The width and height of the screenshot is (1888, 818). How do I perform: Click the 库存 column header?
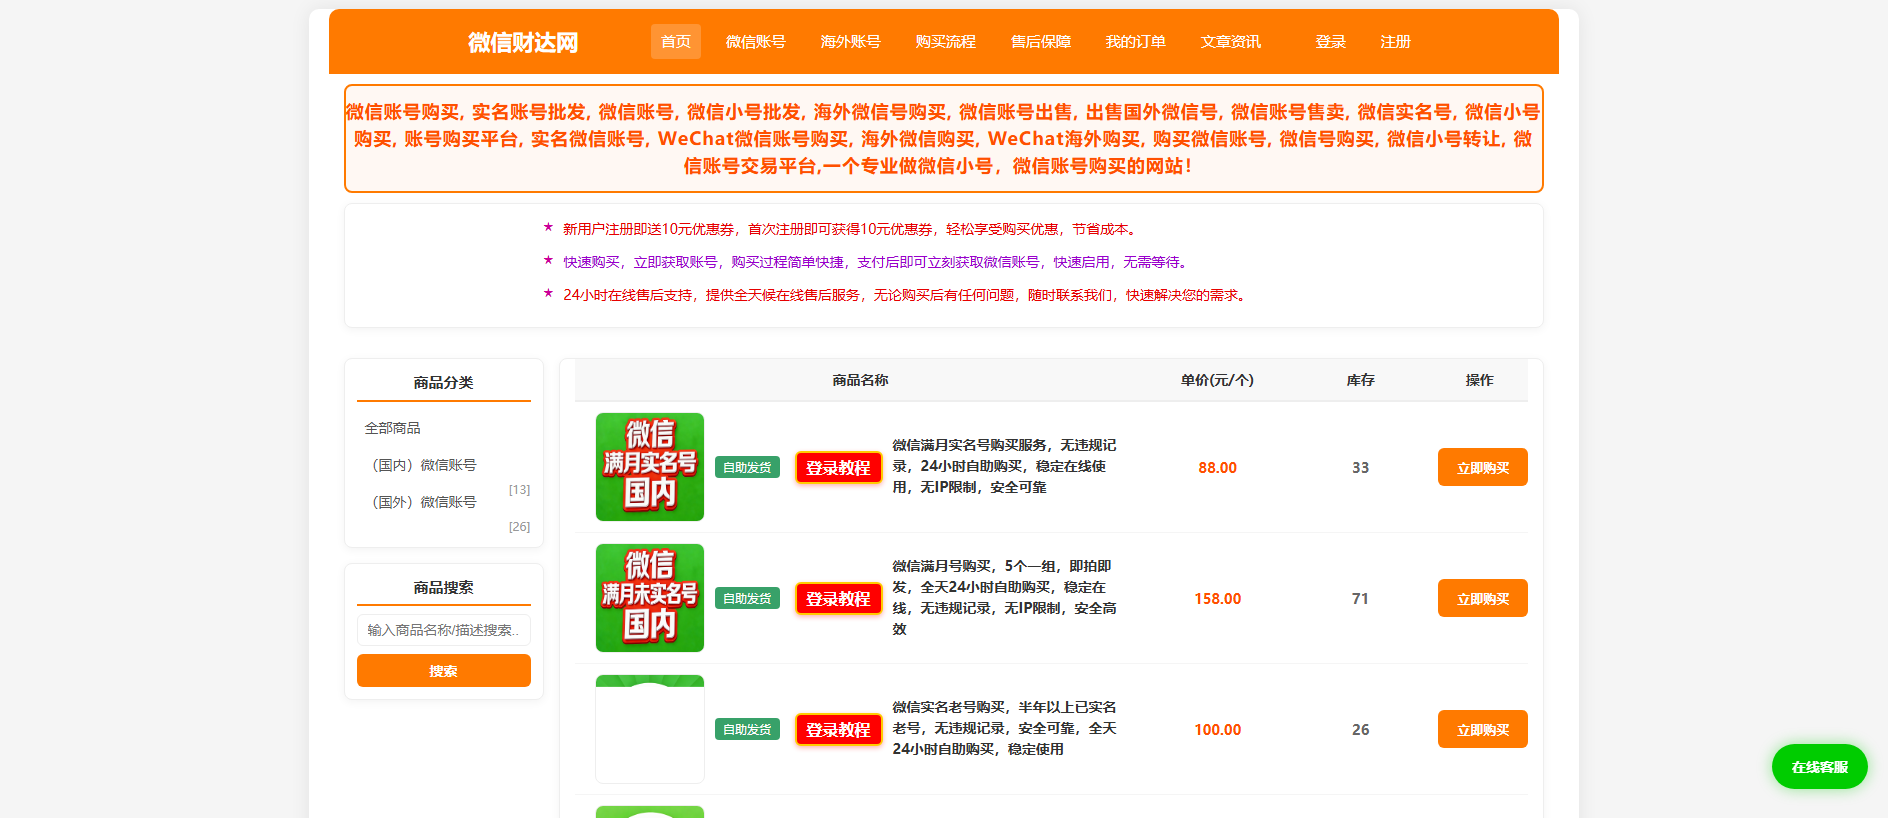(x=1361, y=380)
